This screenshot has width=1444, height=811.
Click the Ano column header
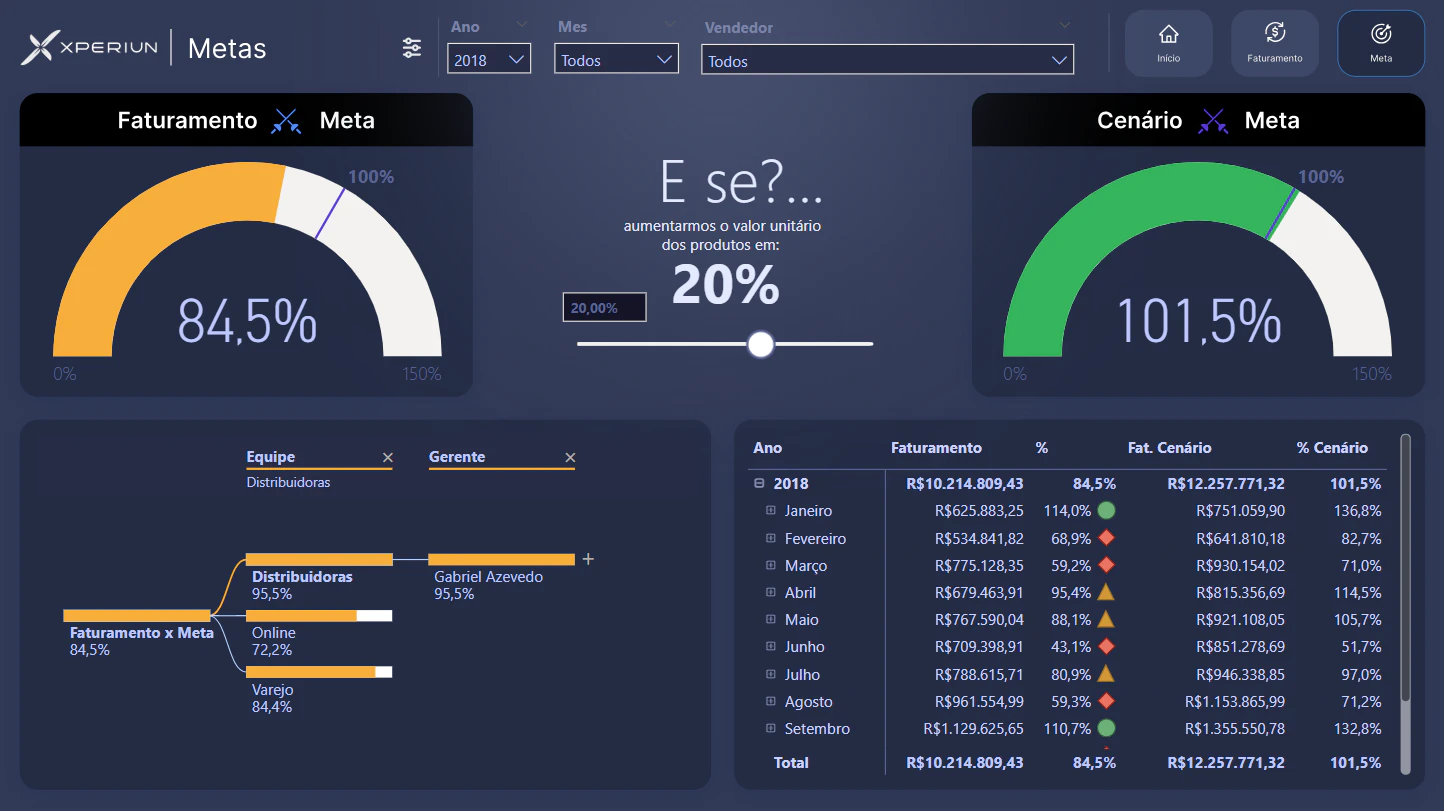tap(768, 448)
